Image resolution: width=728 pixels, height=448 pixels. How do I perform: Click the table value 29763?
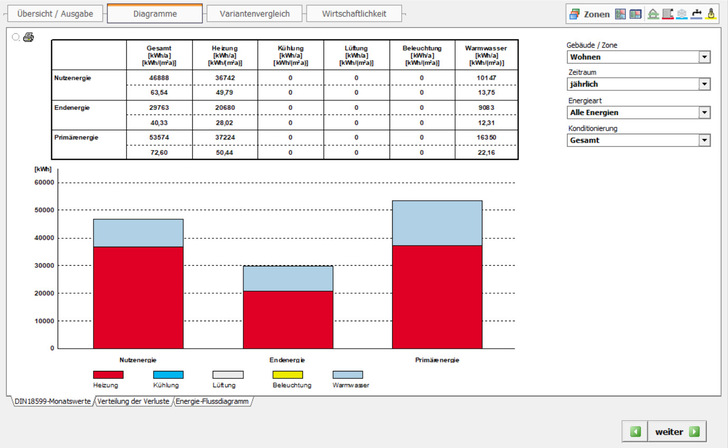coord(159,108)
